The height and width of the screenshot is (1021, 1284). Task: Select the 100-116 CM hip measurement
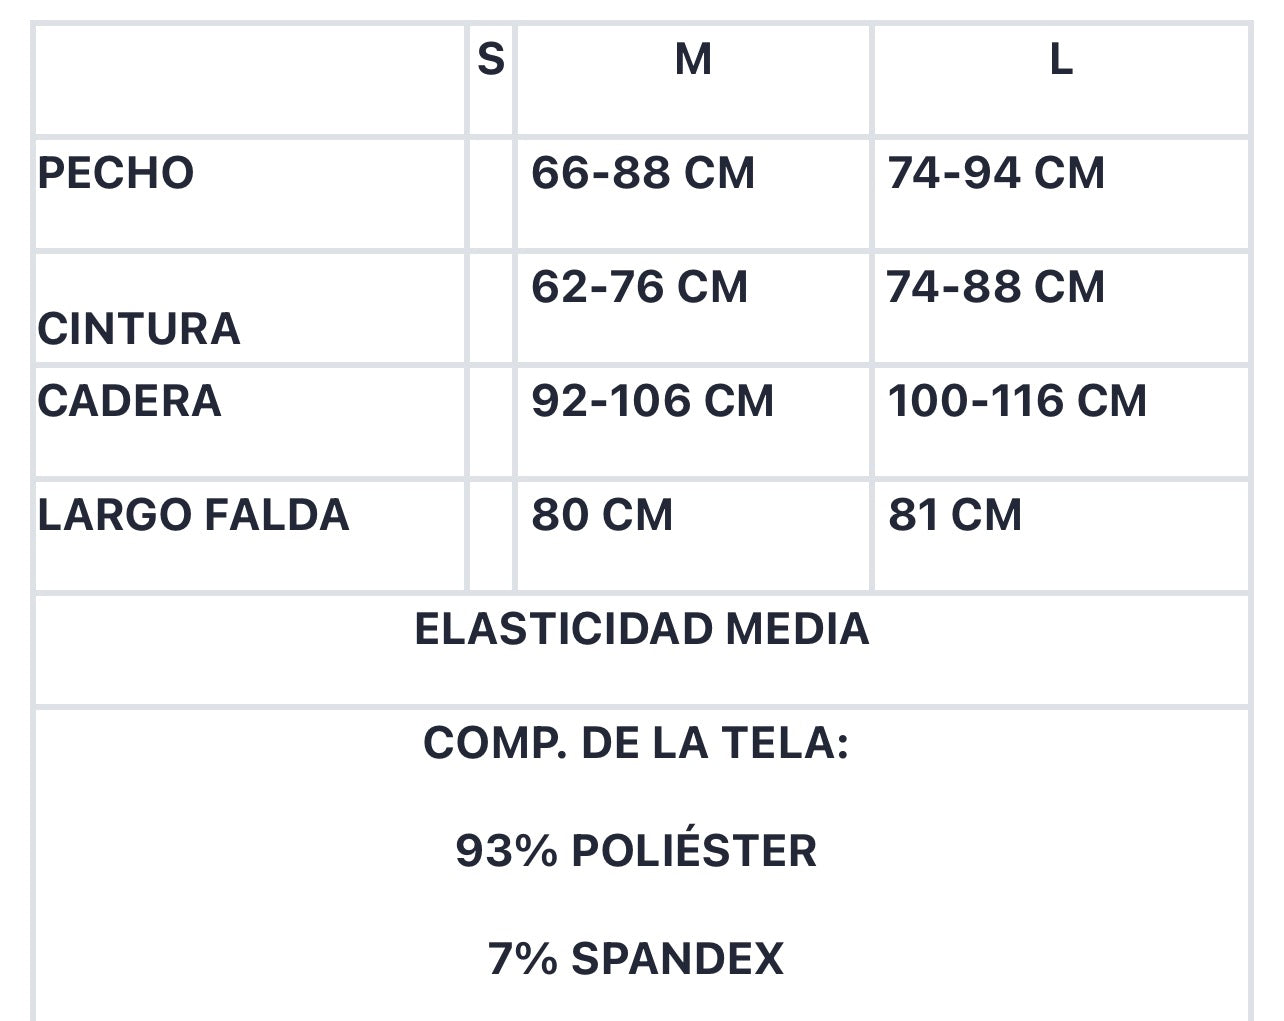(1017, 401)
